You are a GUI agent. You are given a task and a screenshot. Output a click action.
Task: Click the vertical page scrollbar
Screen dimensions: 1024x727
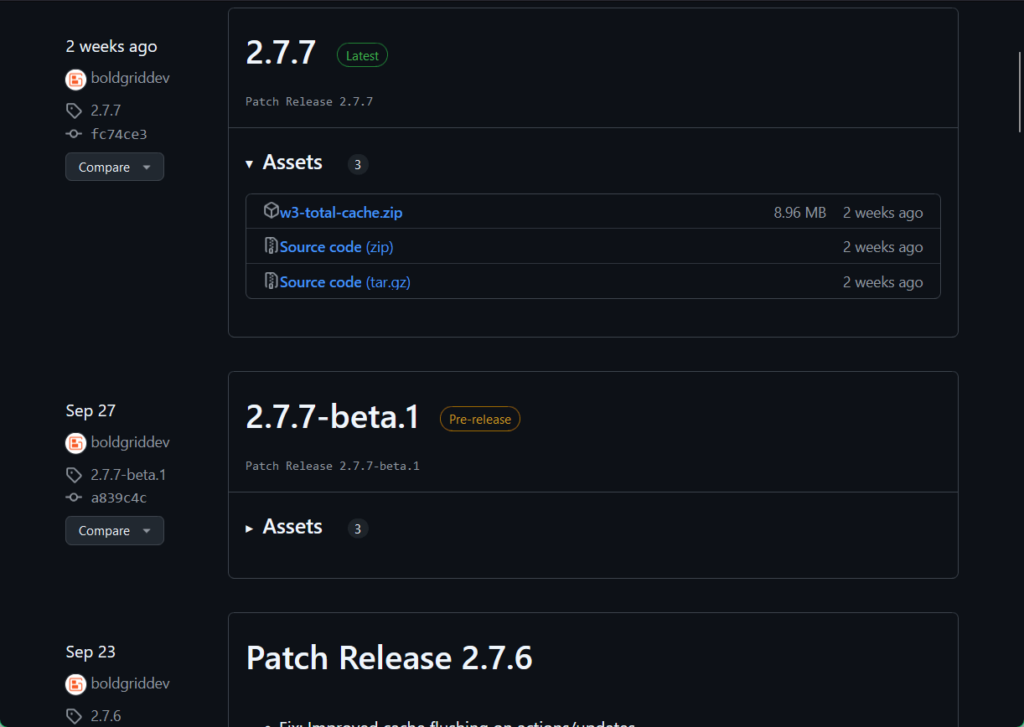1019,91
